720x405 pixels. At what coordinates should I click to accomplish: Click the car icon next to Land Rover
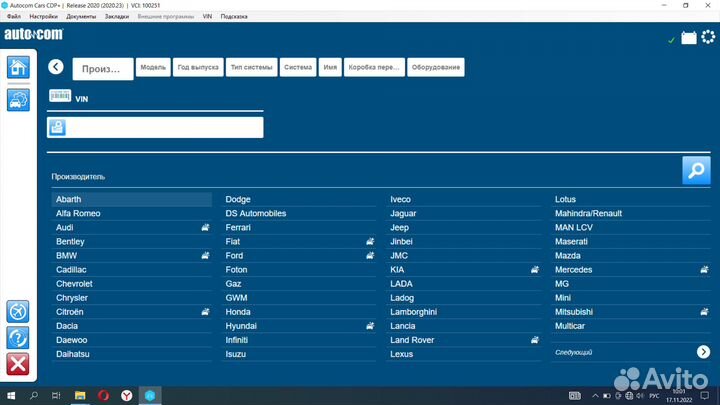point(535,340)
